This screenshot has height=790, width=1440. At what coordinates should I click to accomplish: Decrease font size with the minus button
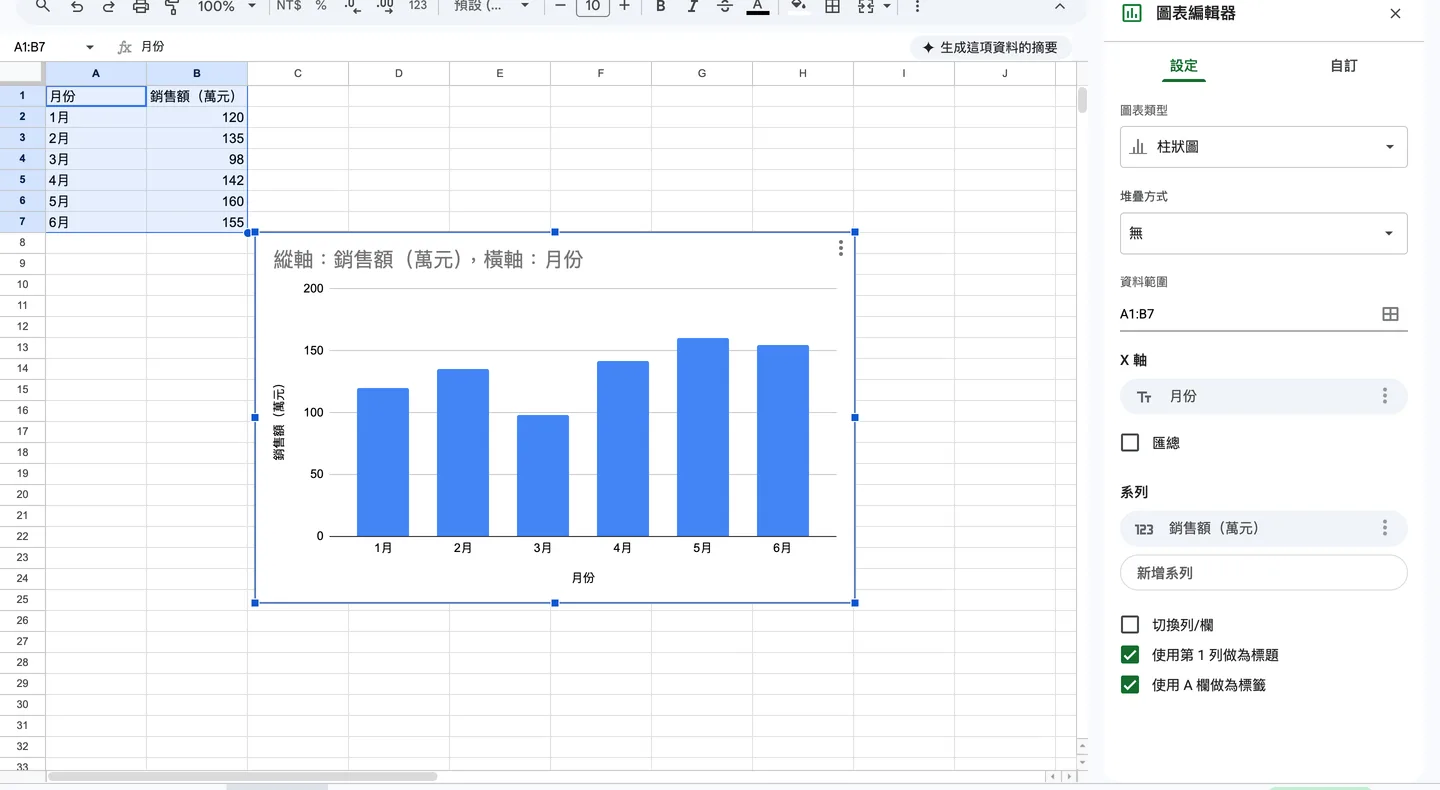(x=560, y=6)
